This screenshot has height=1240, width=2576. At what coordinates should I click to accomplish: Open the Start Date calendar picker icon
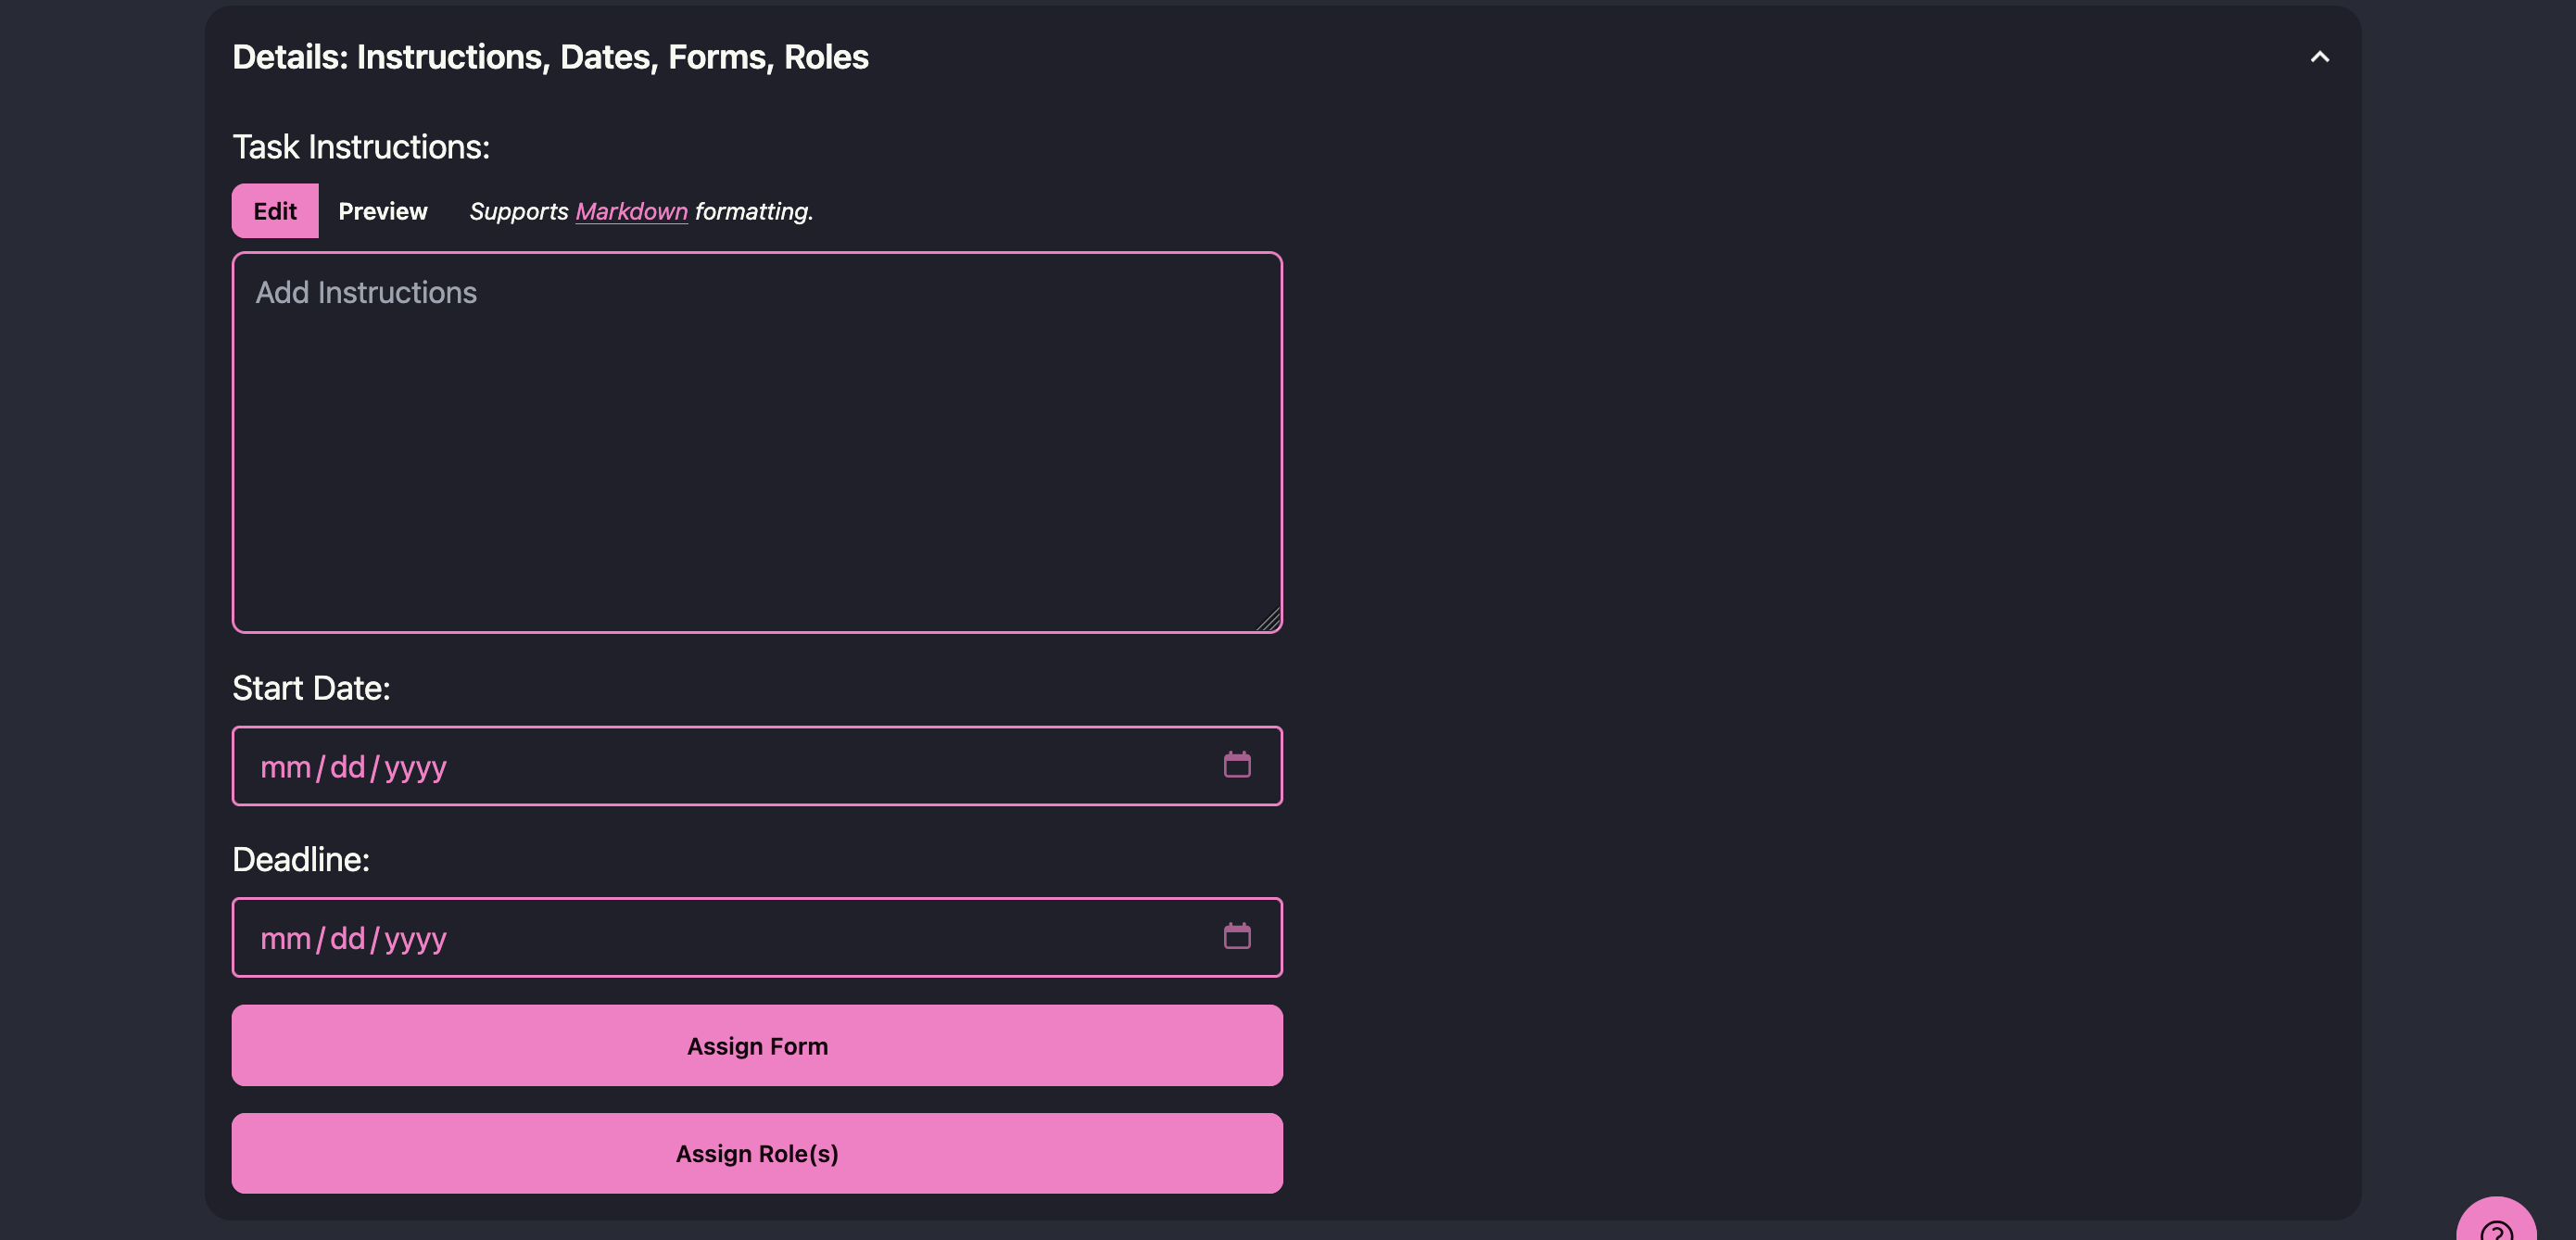pos(1237,765)
